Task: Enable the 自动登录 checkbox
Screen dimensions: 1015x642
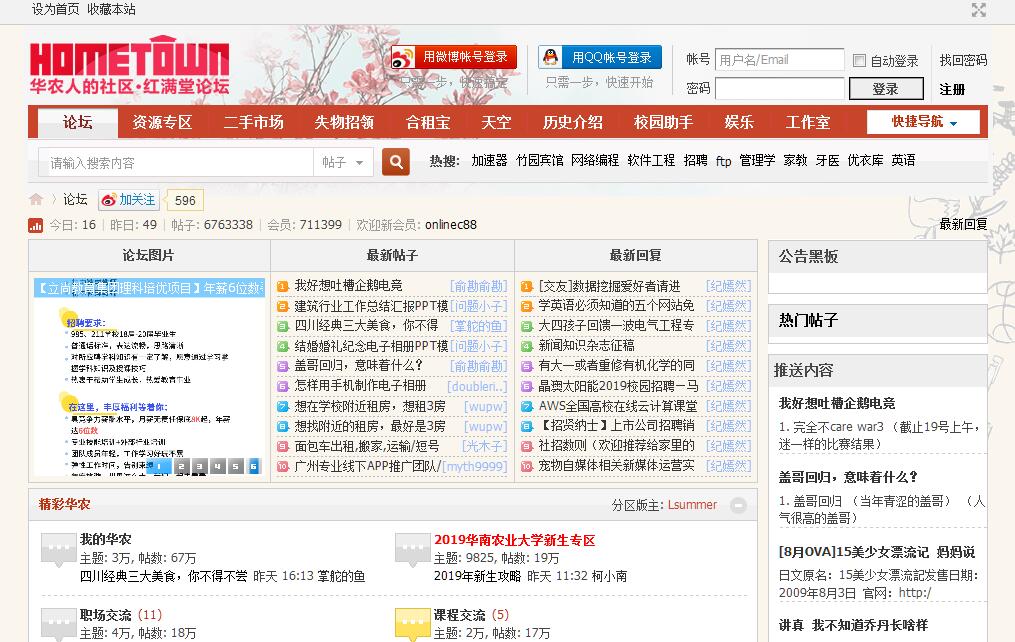Action: [859, 61]
